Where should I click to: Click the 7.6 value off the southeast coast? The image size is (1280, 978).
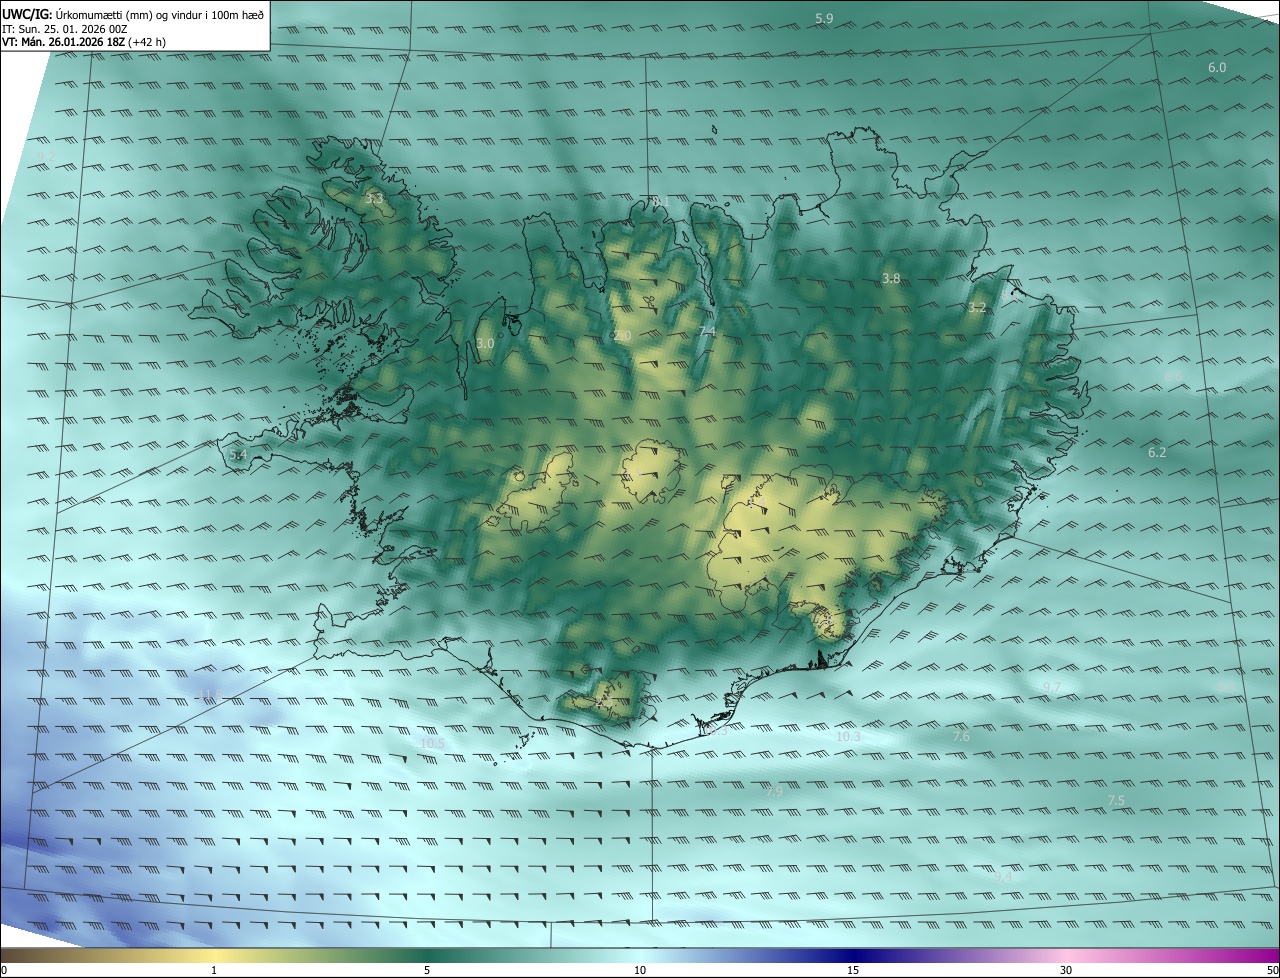tap(961, 737)
